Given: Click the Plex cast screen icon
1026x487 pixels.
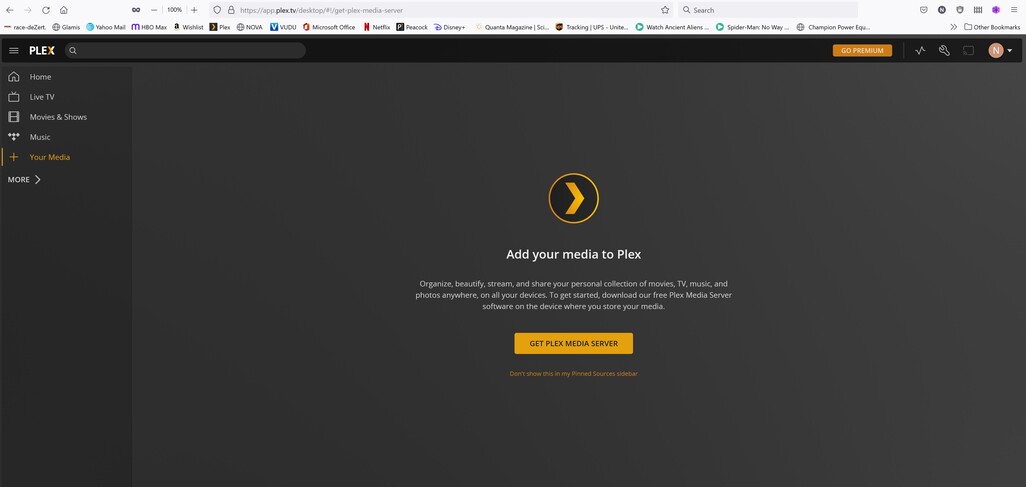Looking at the screenshot, I should [x=968, y=50].
